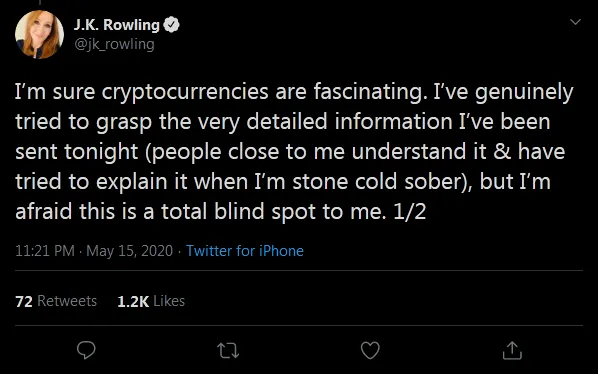
Task: Click the word Retweets label
Action: coord(67,301)
